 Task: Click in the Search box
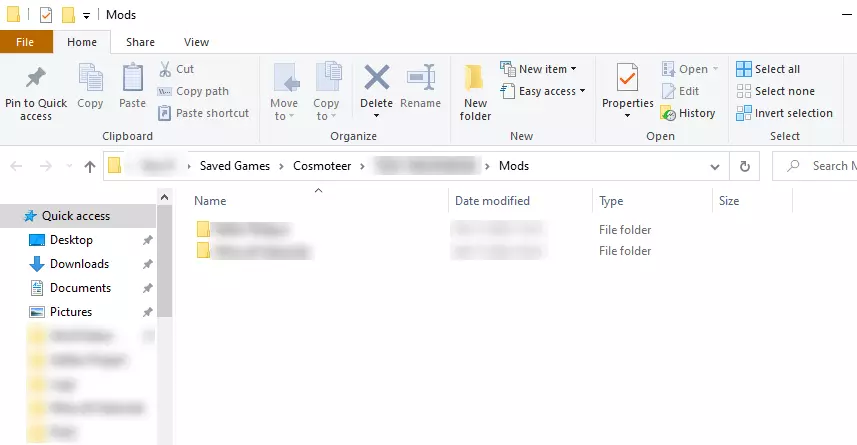pyautogui.click(x=815, y=166)
